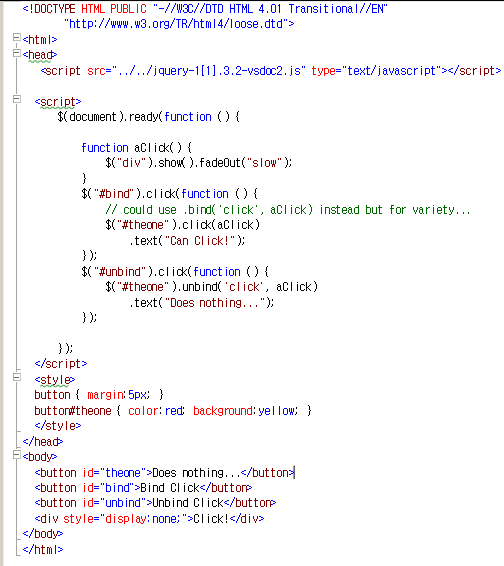
Task: Collapse the html tag outline block
Action: tap(17, 38)
